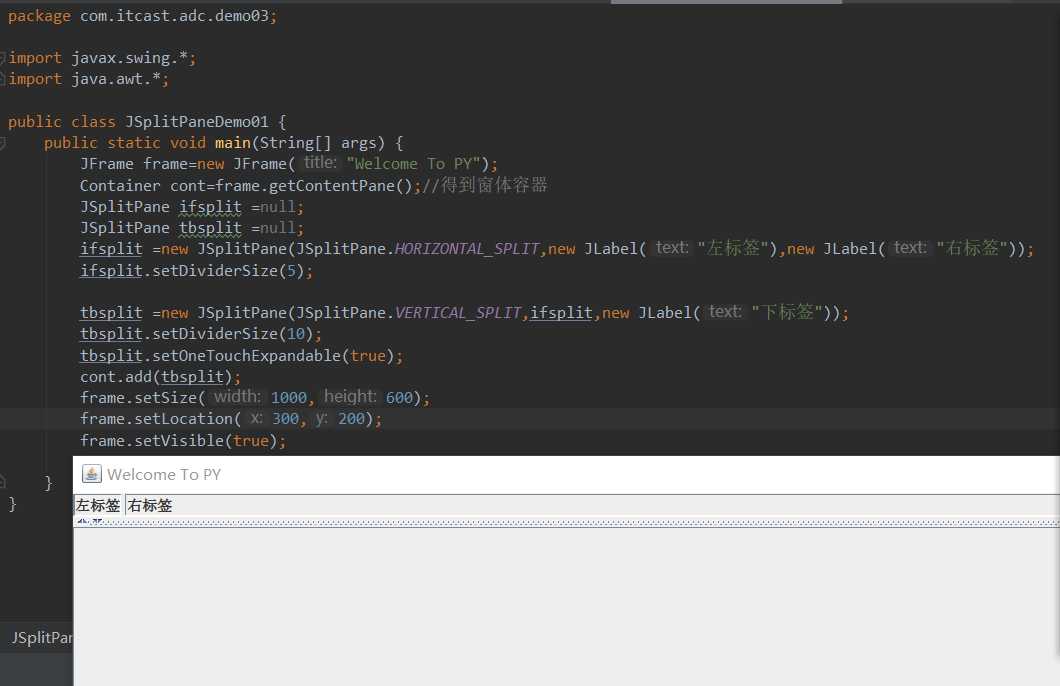
Task: Click the Welcome To PY window title text
Action: (x=164, y=474)
